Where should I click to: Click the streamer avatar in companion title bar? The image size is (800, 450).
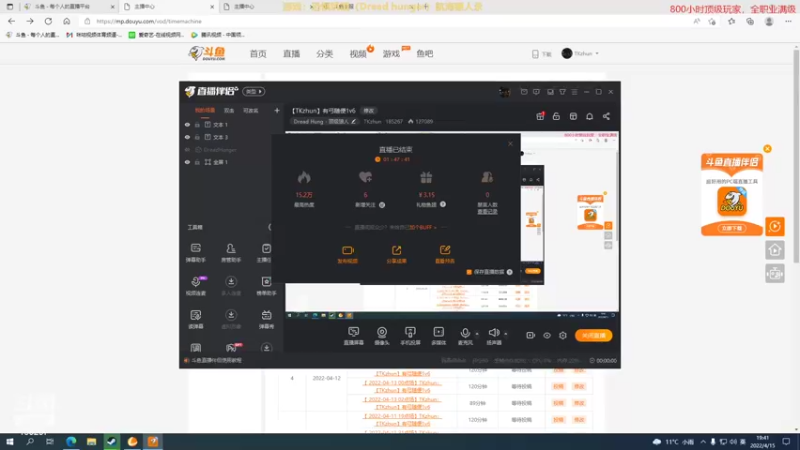tap(504, 92)
